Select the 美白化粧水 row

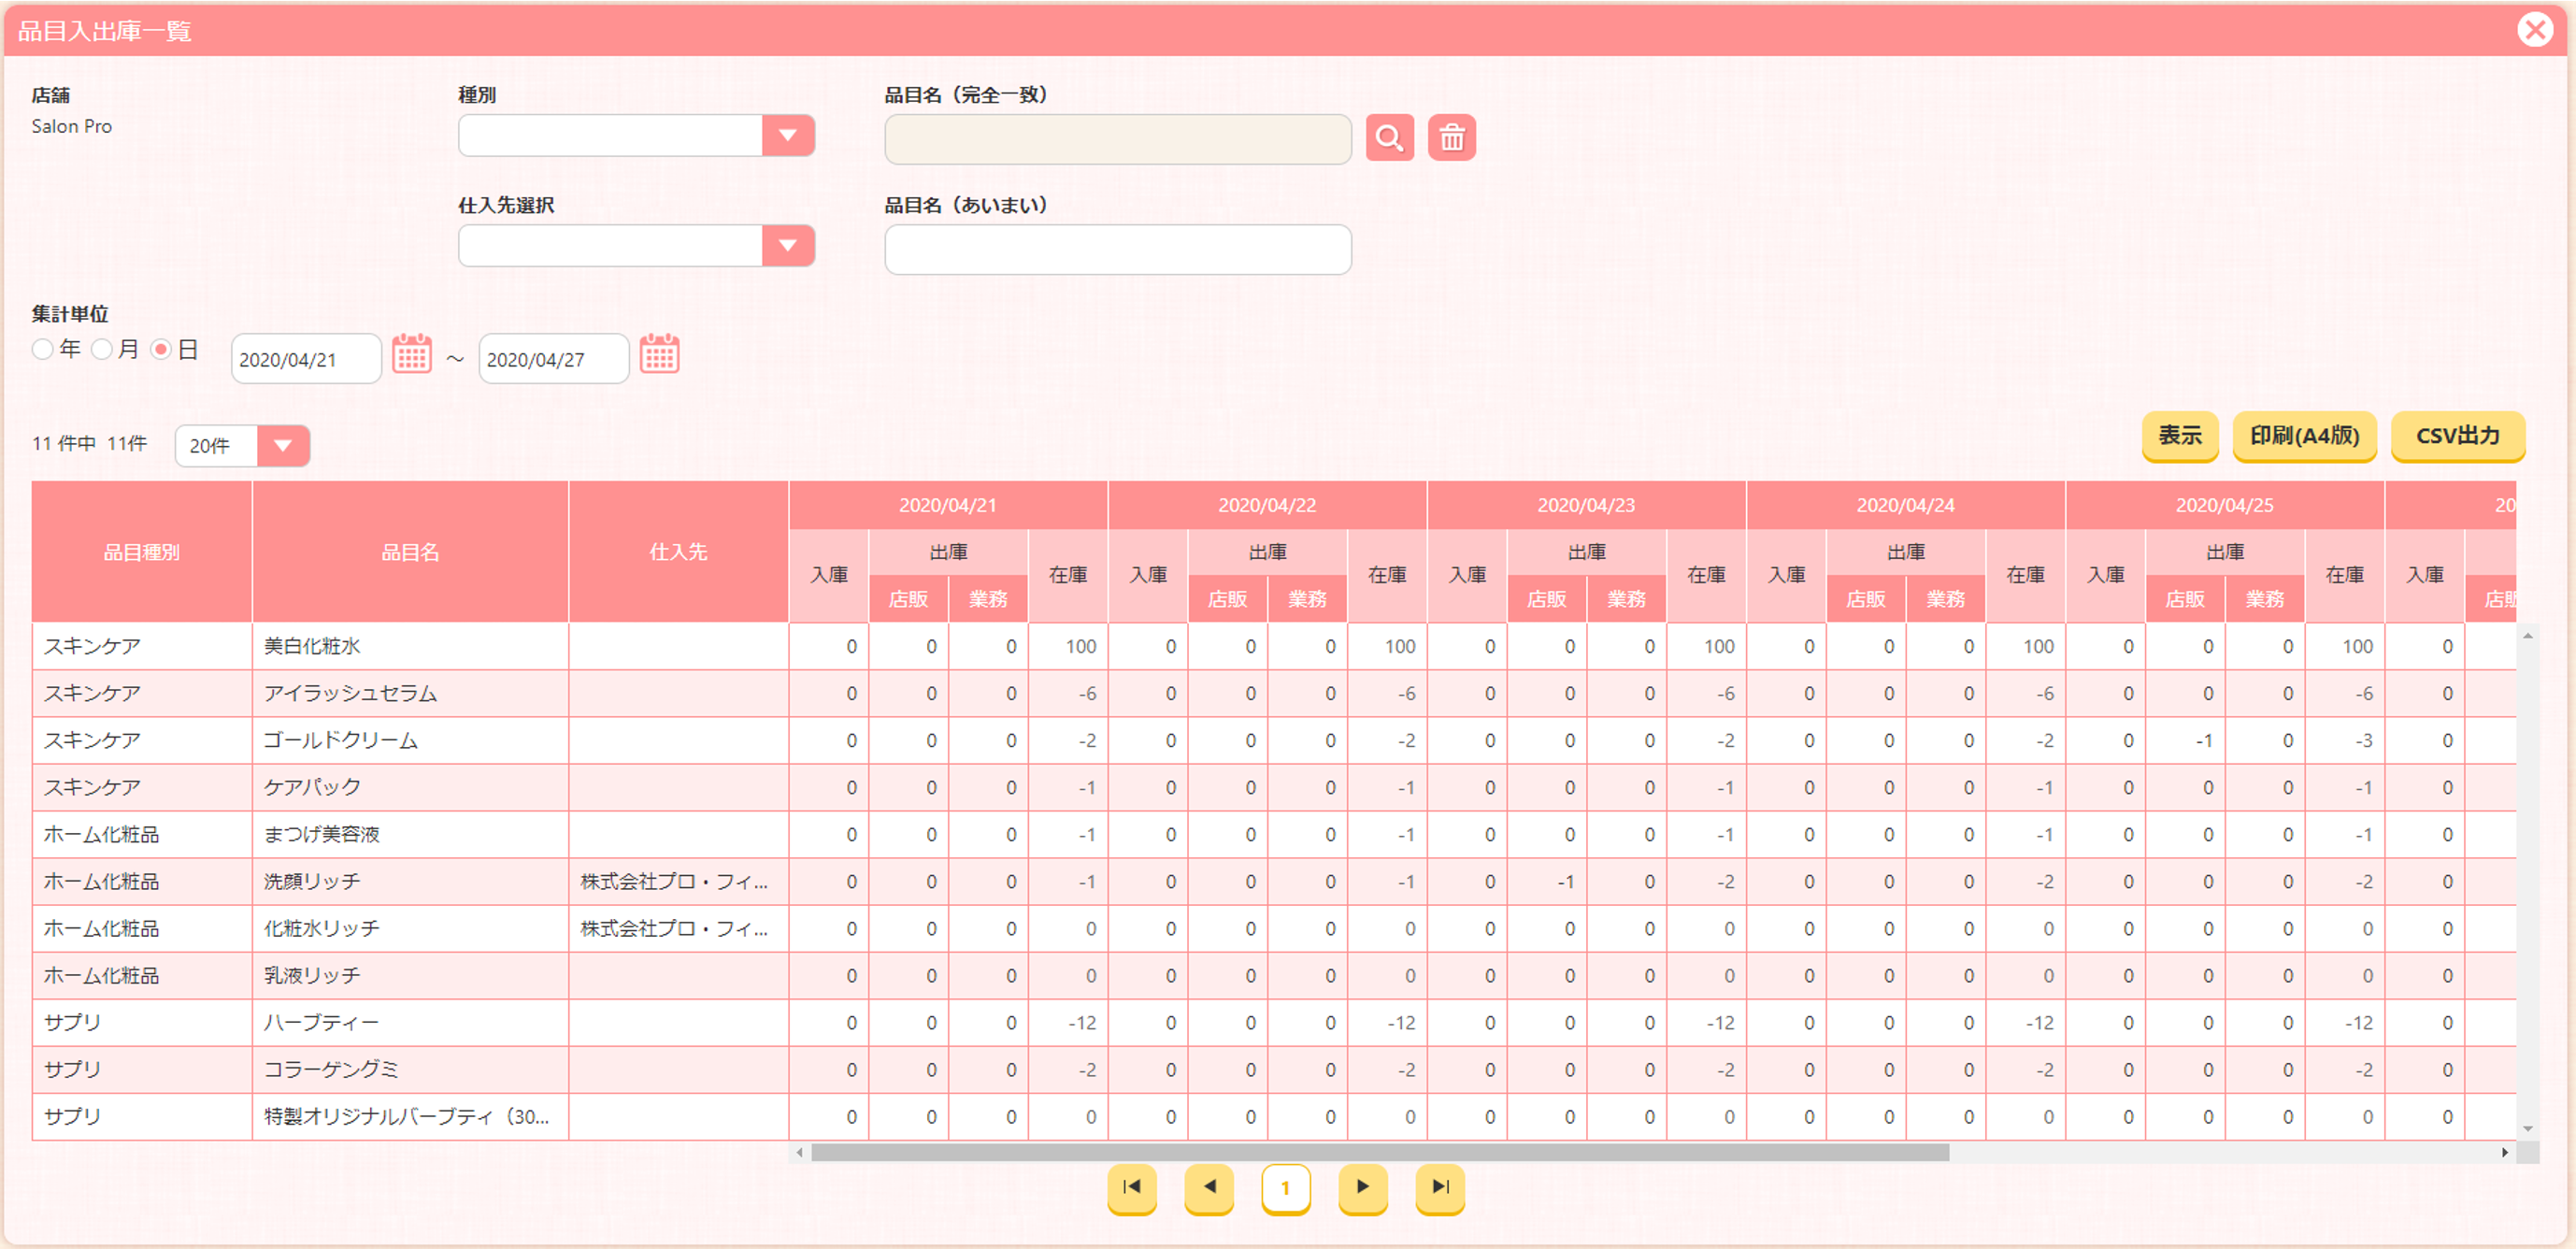point(1274,646)
